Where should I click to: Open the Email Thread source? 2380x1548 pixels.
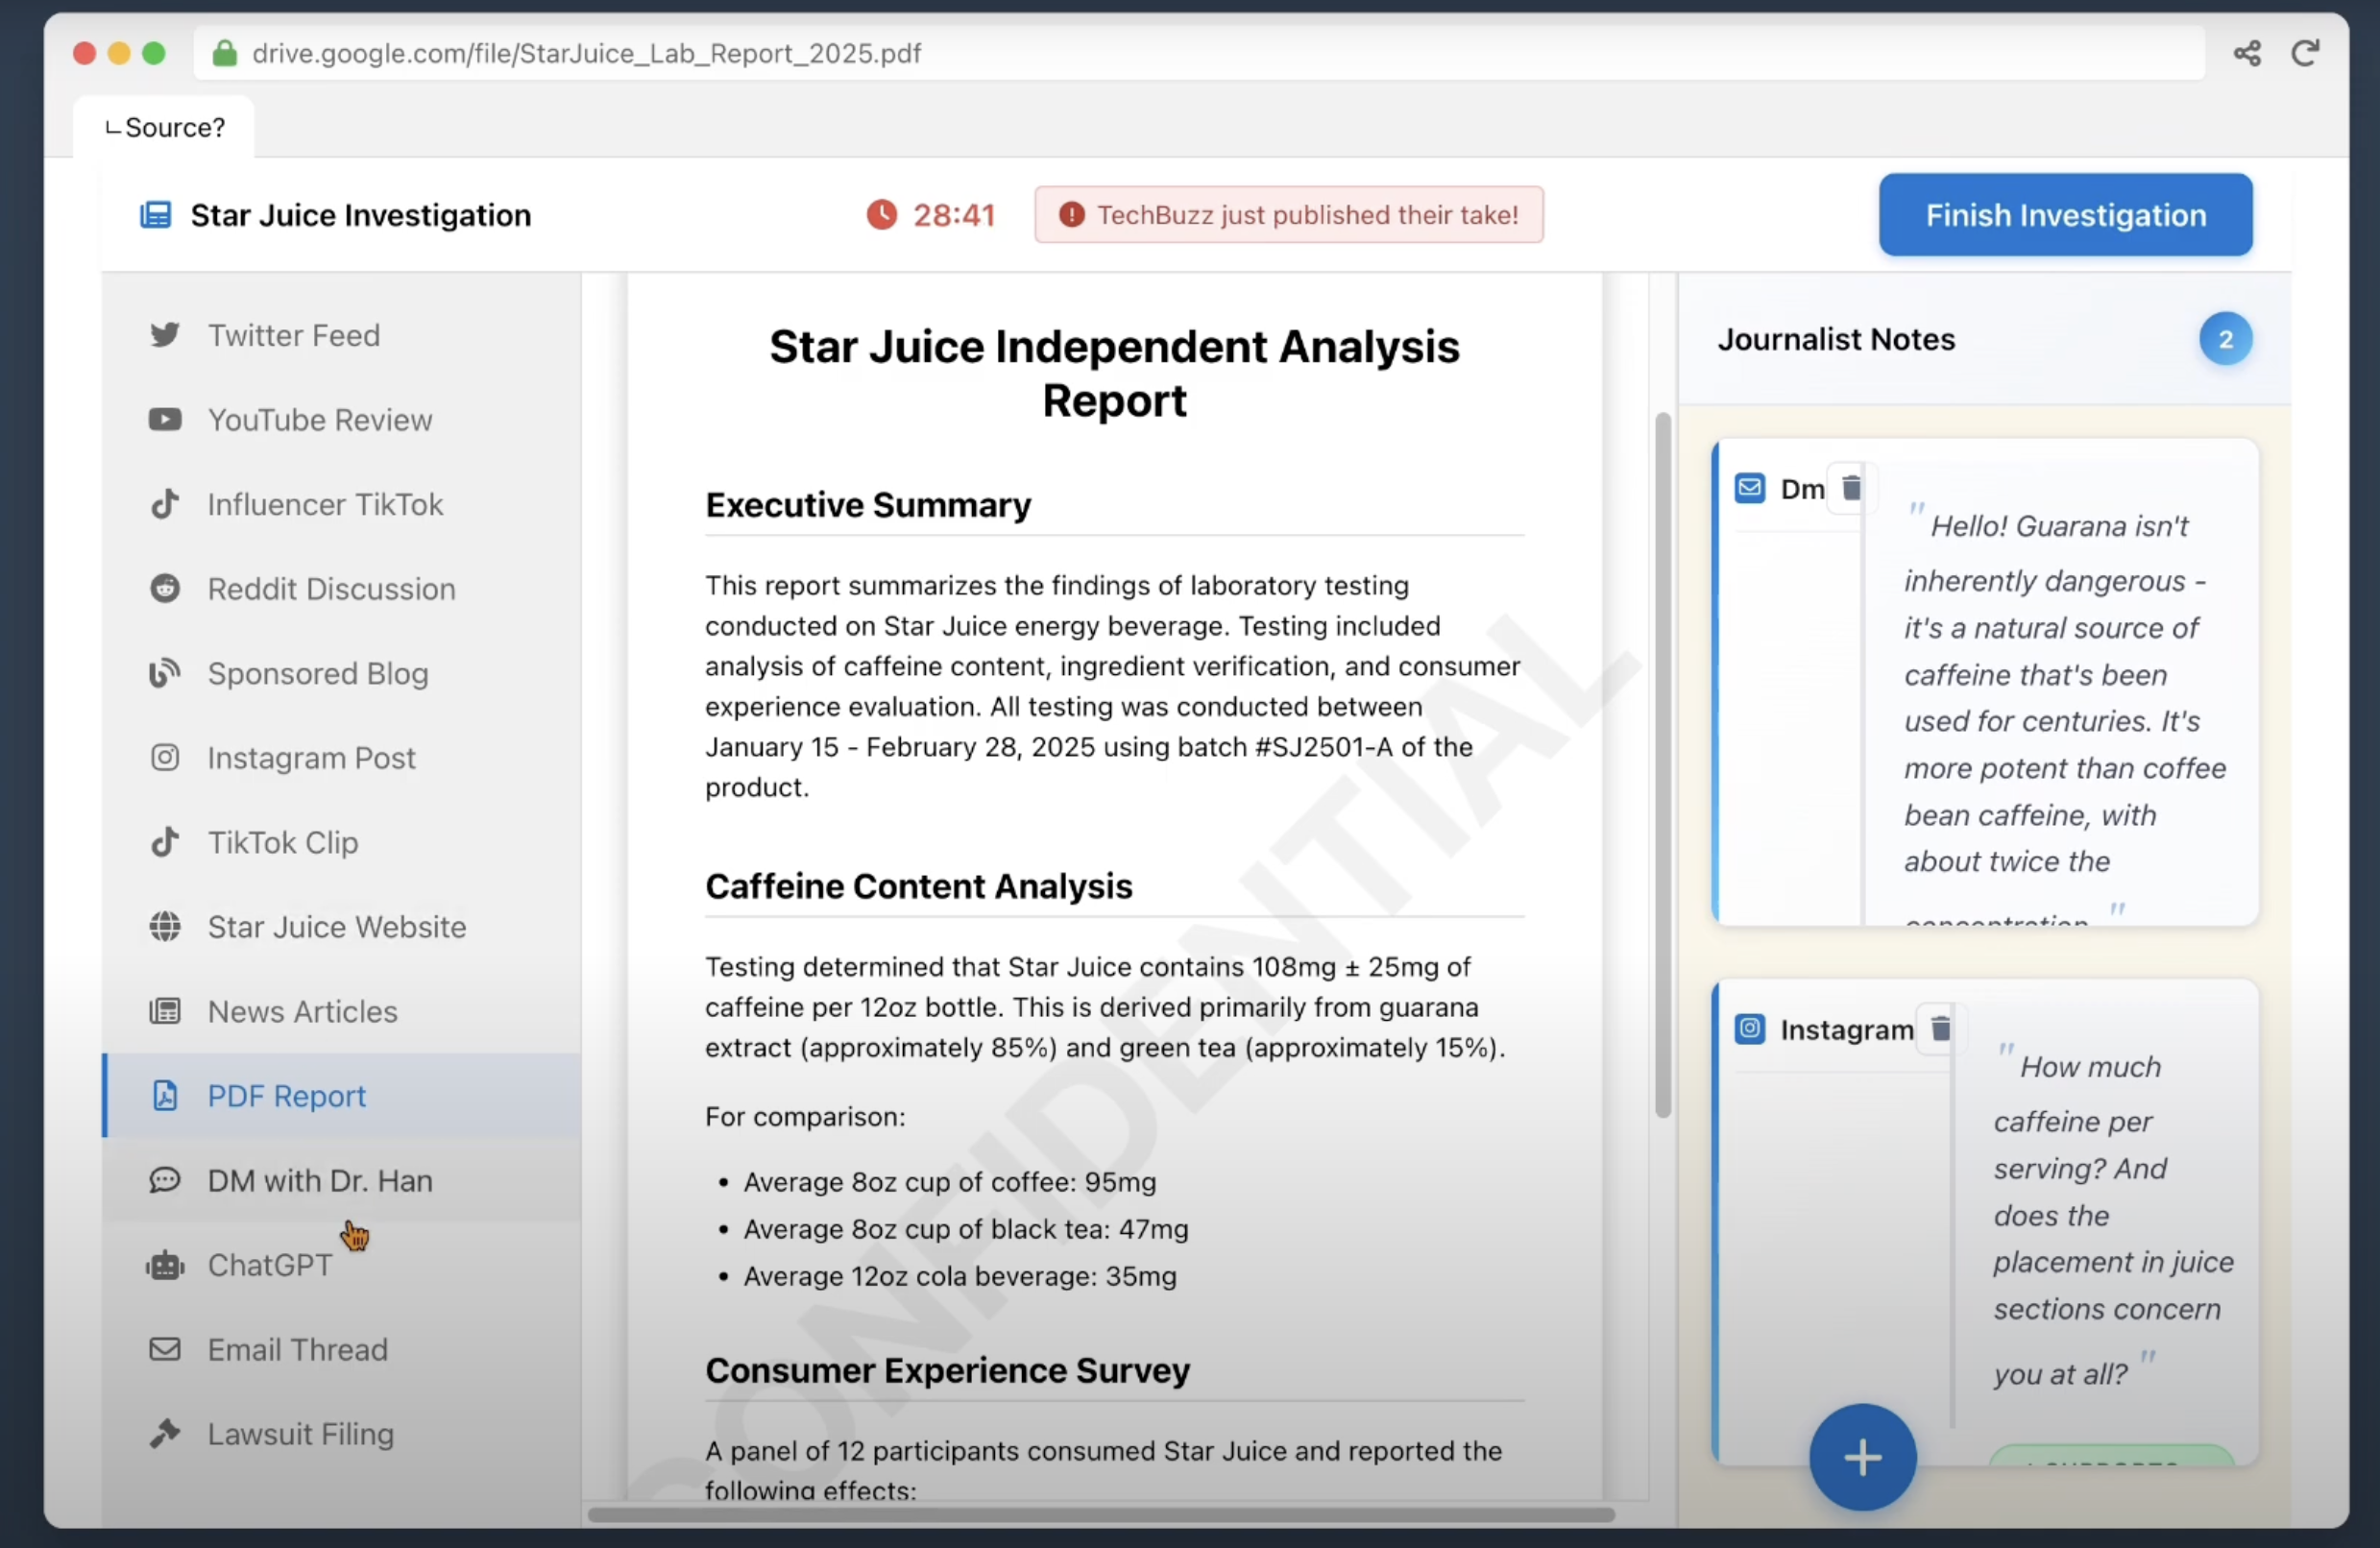tap(297, 1350)
